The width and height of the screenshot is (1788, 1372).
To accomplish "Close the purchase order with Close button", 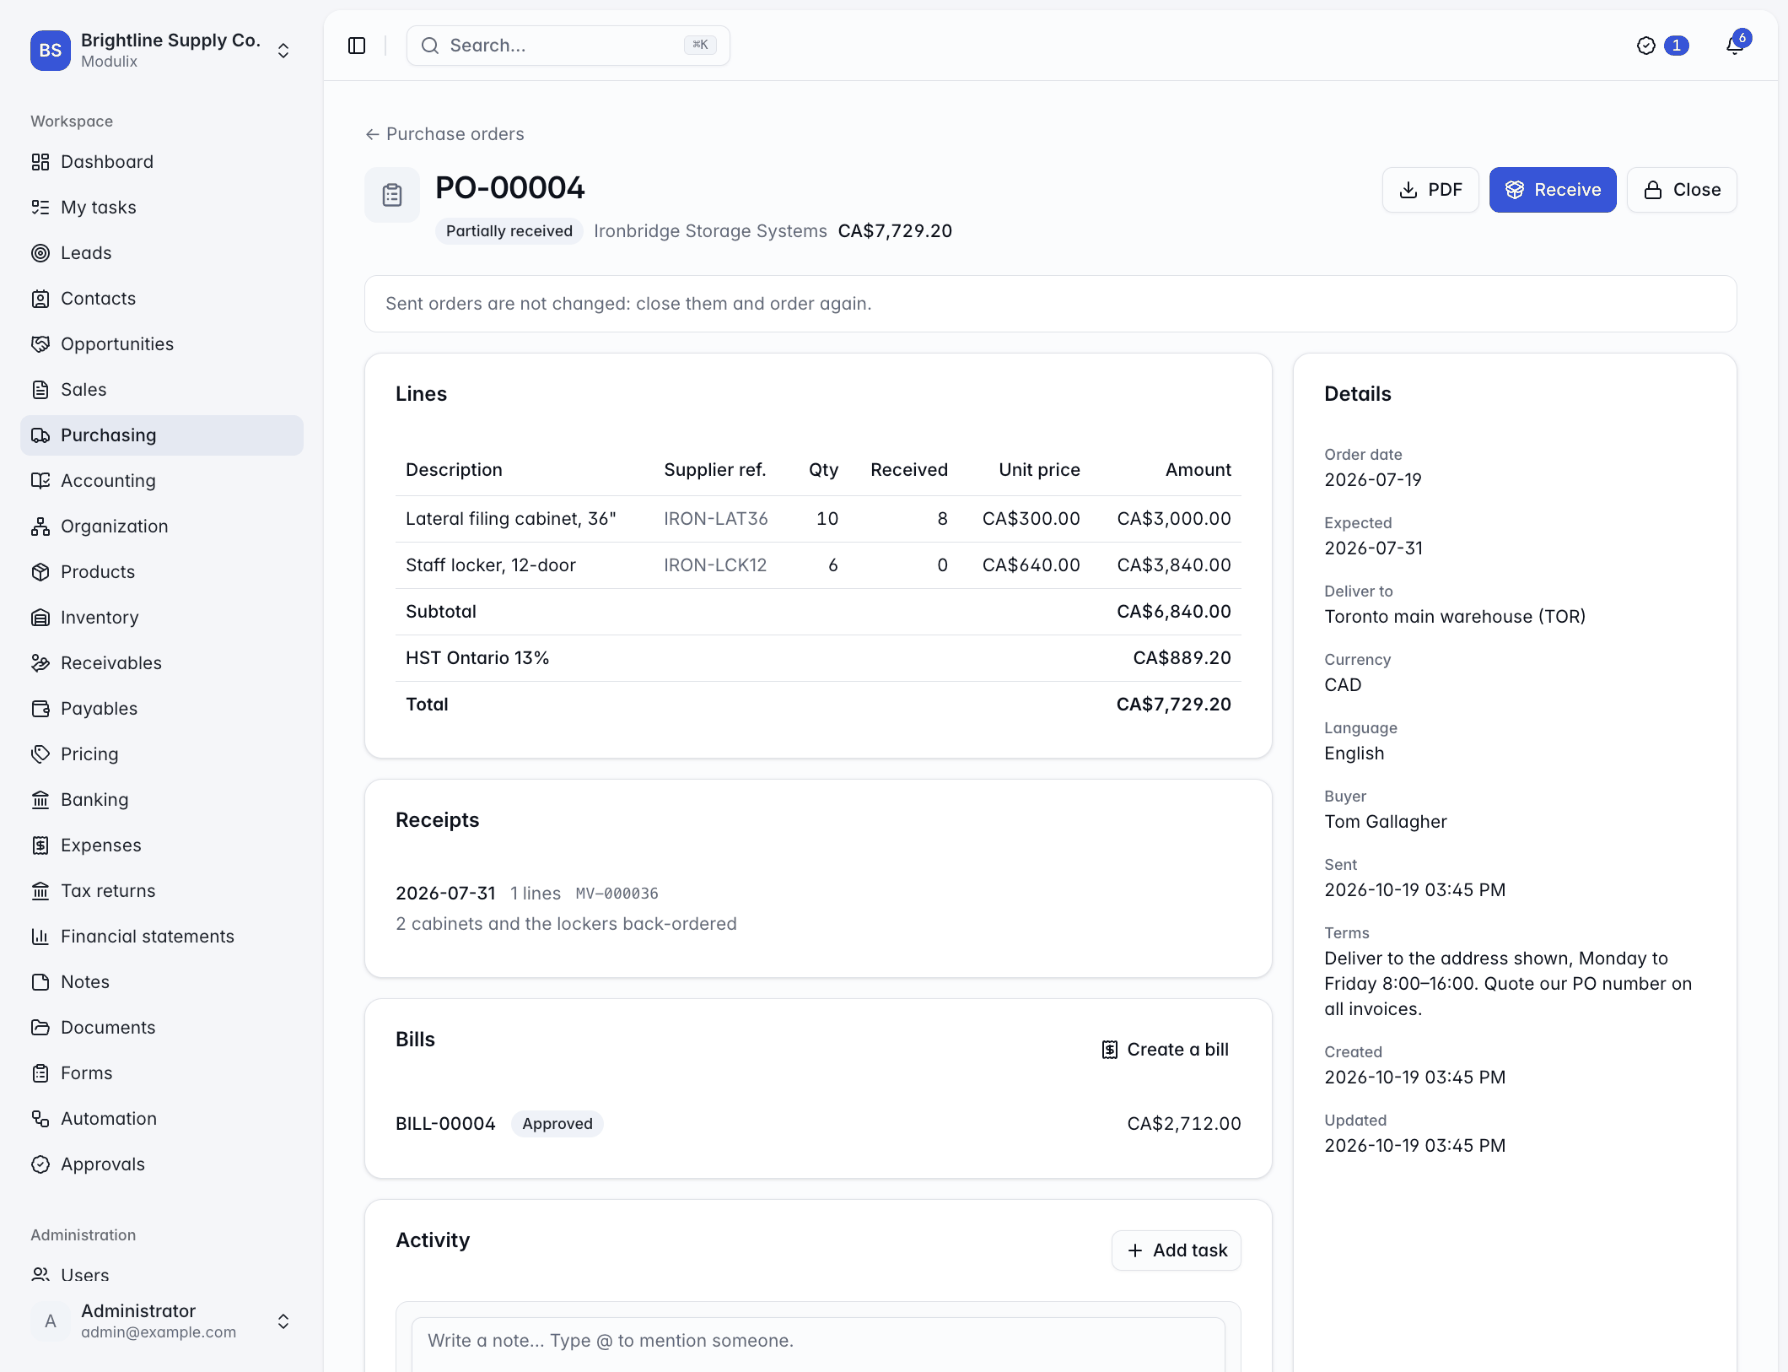I will (x=1681, y=190).
